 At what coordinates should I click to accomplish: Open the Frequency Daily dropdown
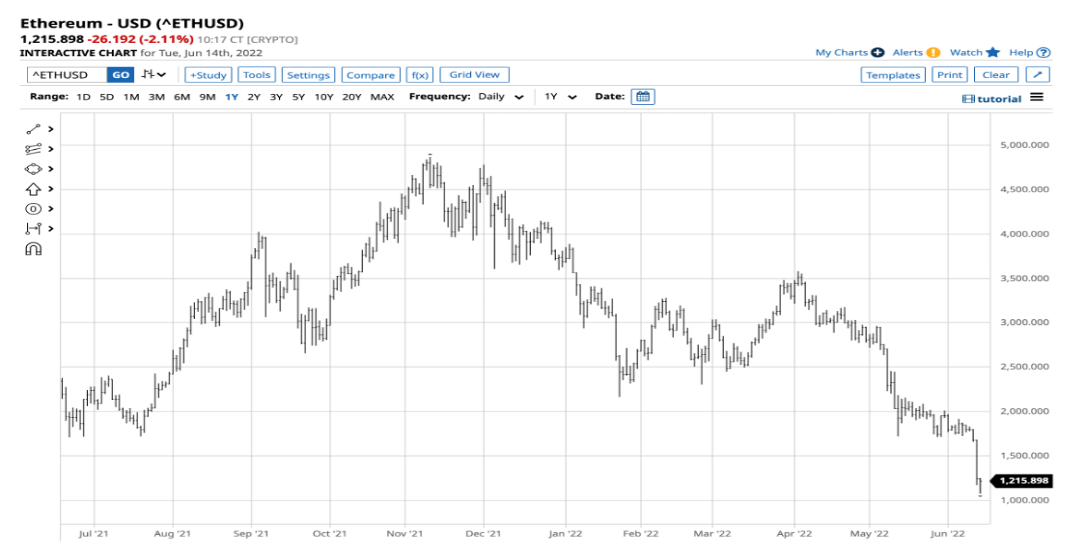(500, 97)
